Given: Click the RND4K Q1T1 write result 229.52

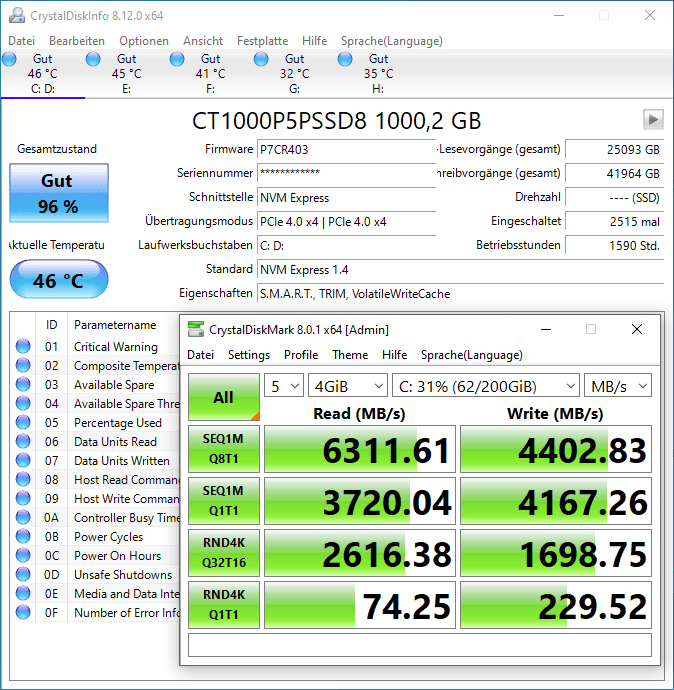Looking at the screenshot, I should [x=556, y=605].
